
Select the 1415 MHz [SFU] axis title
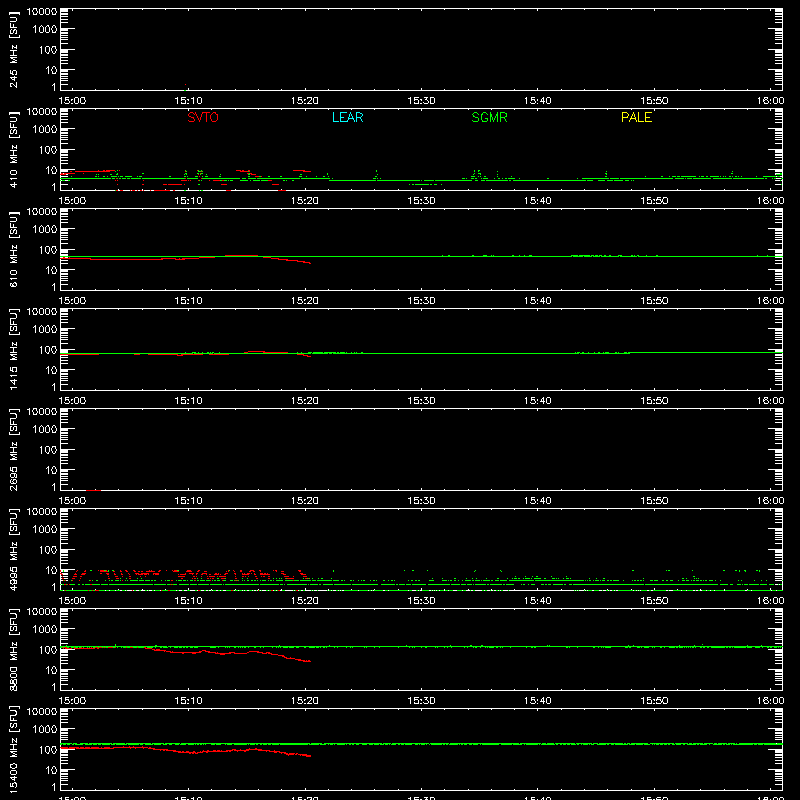pos(13,350)
